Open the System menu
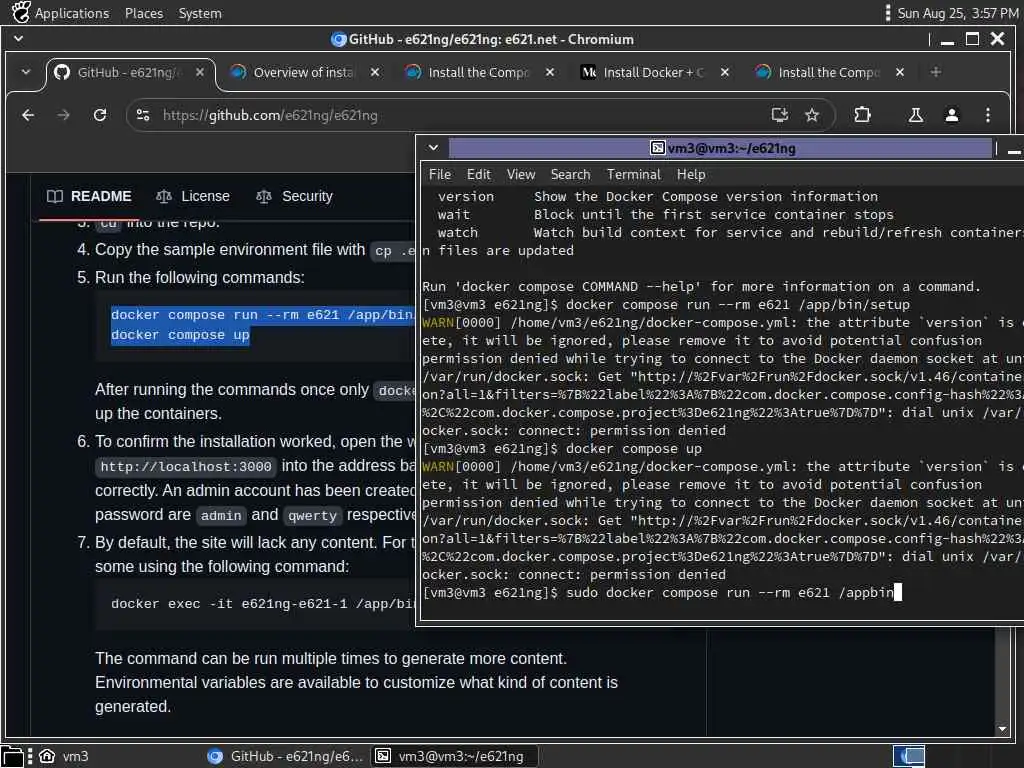Screen dimensions: 1024x768 click(x=200, y=13)
